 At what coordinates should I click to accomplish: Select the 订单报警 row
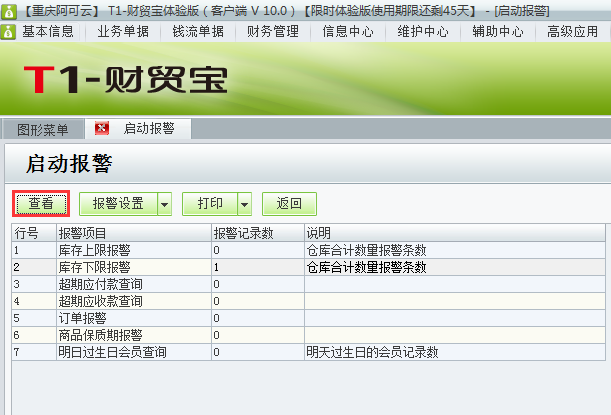(308, 318)
